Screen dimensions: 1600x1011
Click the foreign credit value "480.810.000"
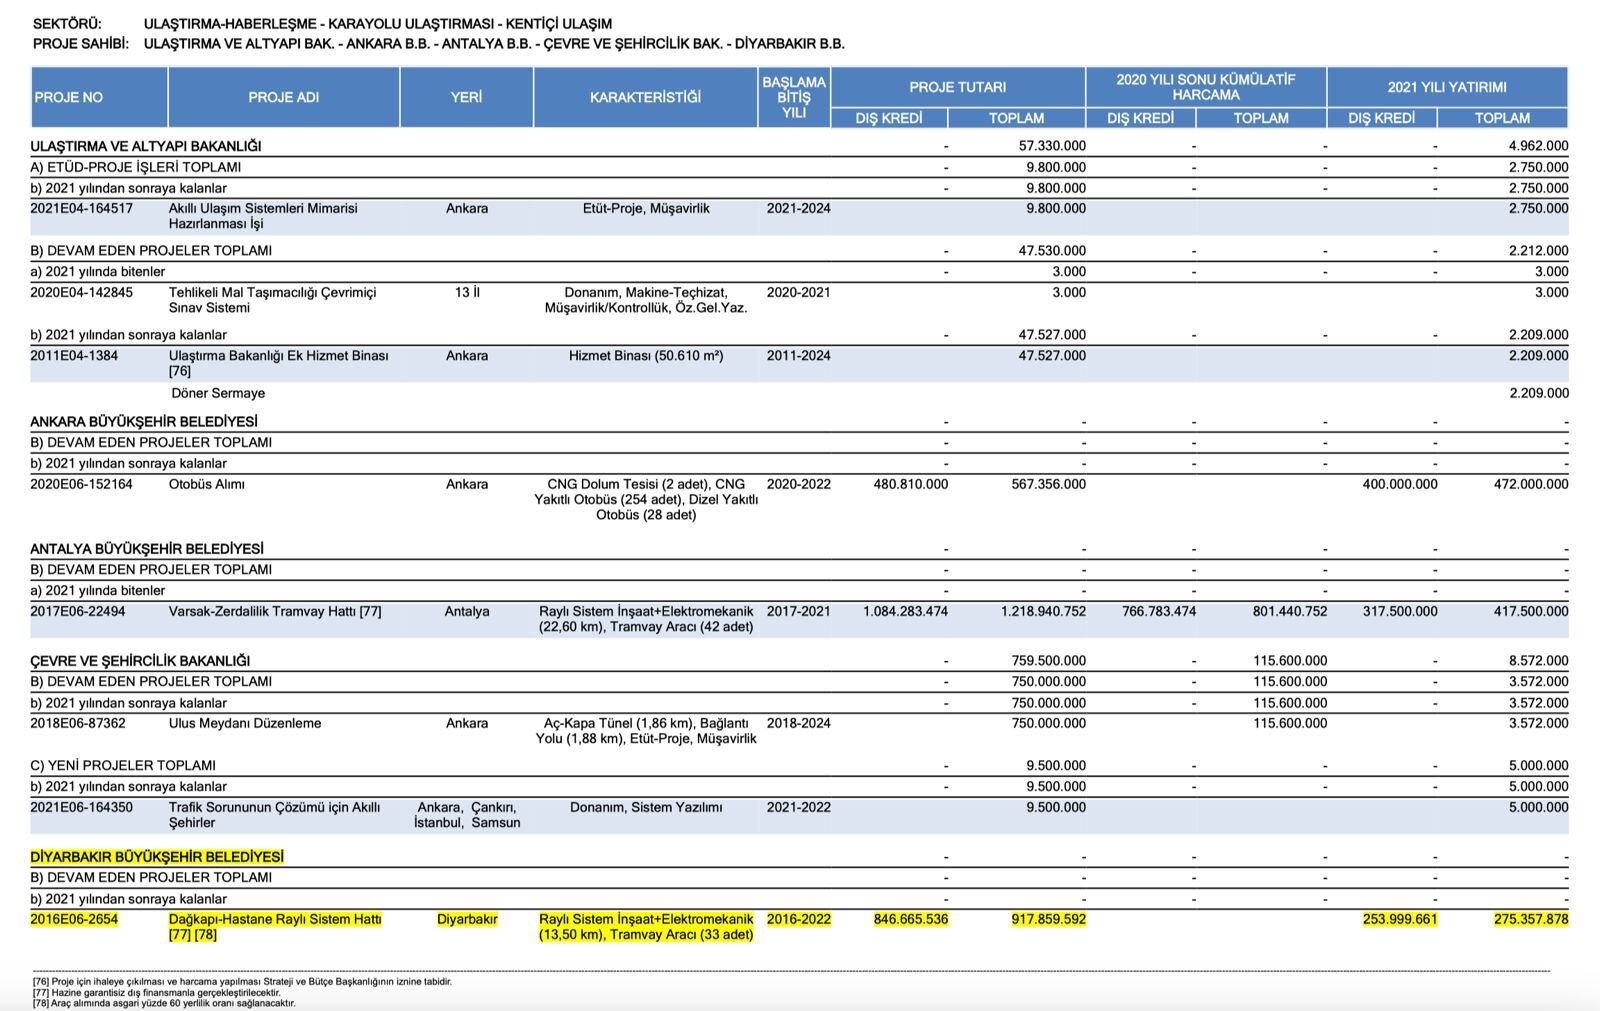tap(910, 485)
